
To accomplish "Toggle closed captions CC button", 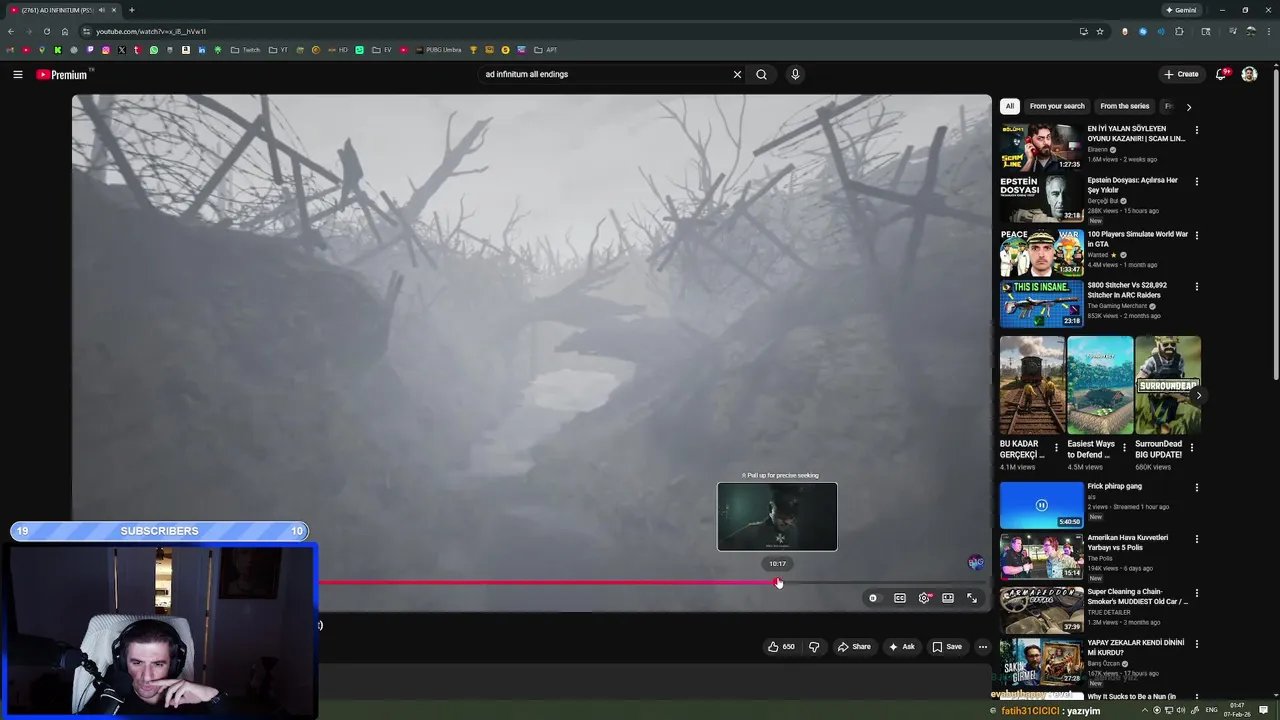I will (900, 598).
